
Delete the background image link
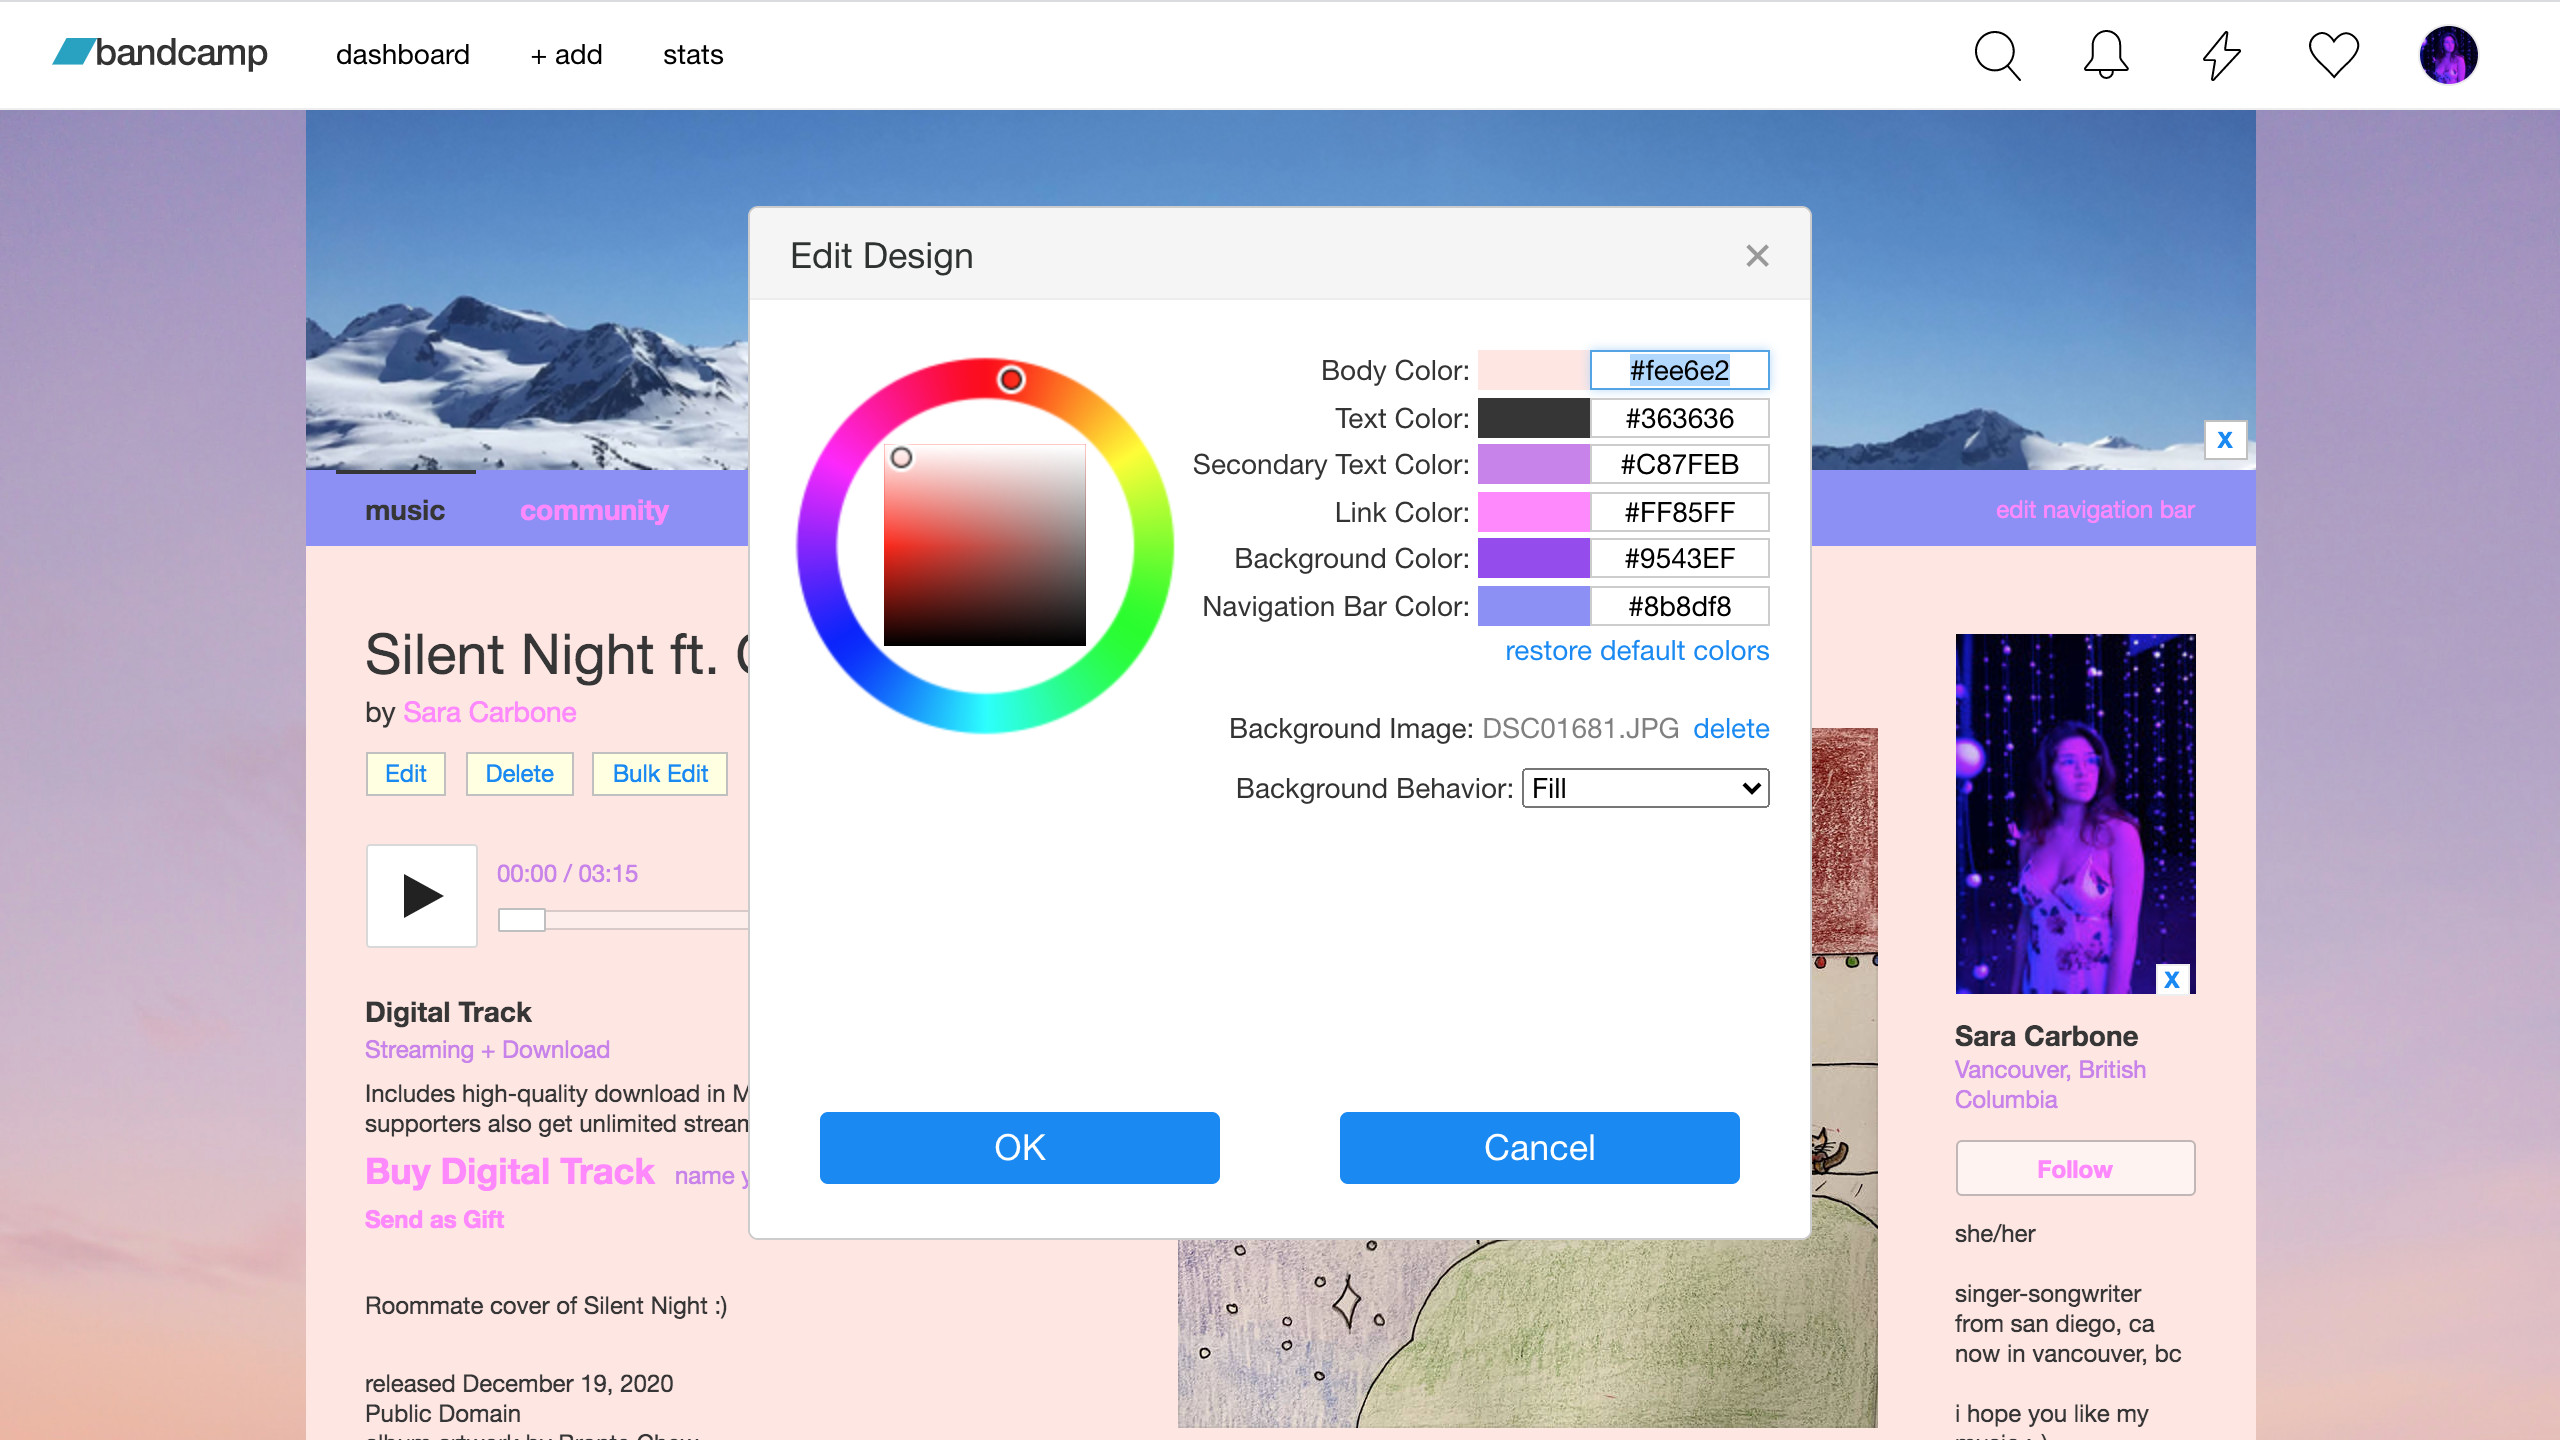pyautogui.click(x=1730, y=728)
